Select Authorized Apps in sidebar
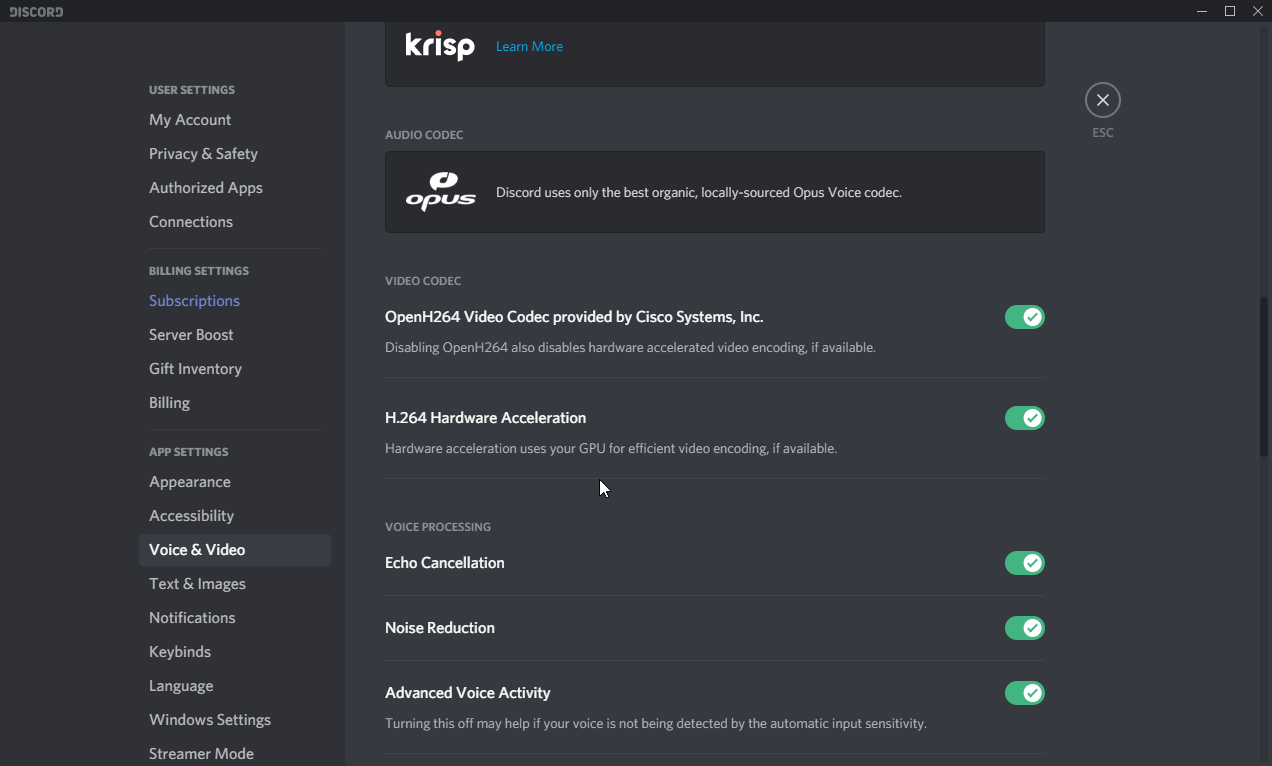The width and height of the screenshot is (1272, 766). point(206,188)
